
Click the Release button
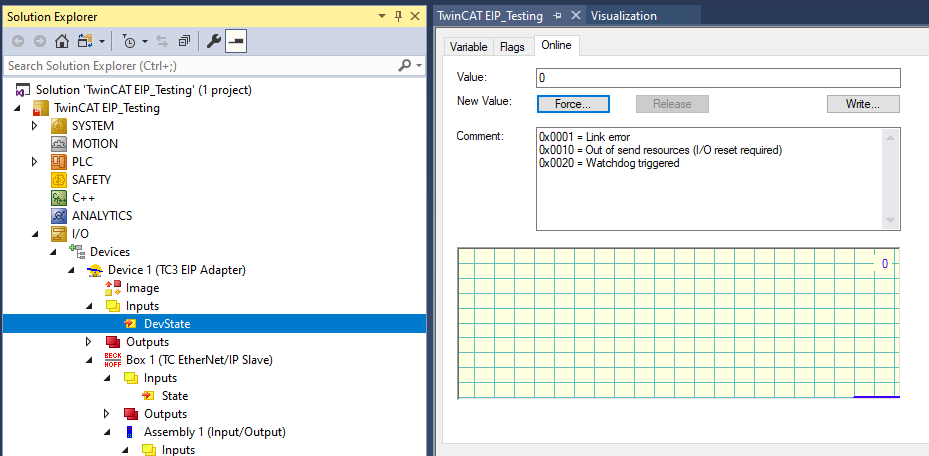click(x=672, y=104)
